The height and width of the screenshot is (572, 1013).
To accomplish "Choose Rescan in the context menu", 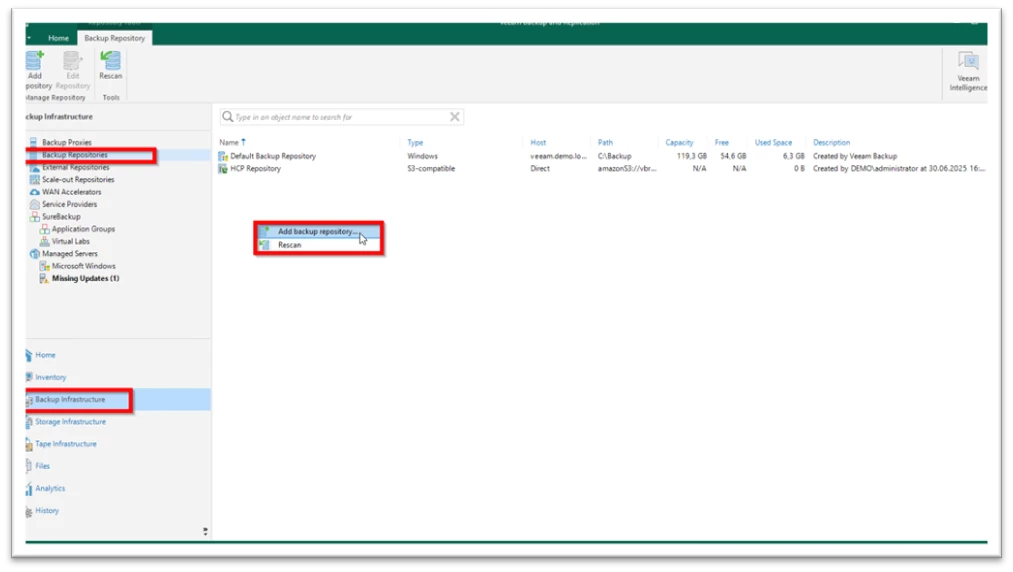I will (x=319, y=245).
